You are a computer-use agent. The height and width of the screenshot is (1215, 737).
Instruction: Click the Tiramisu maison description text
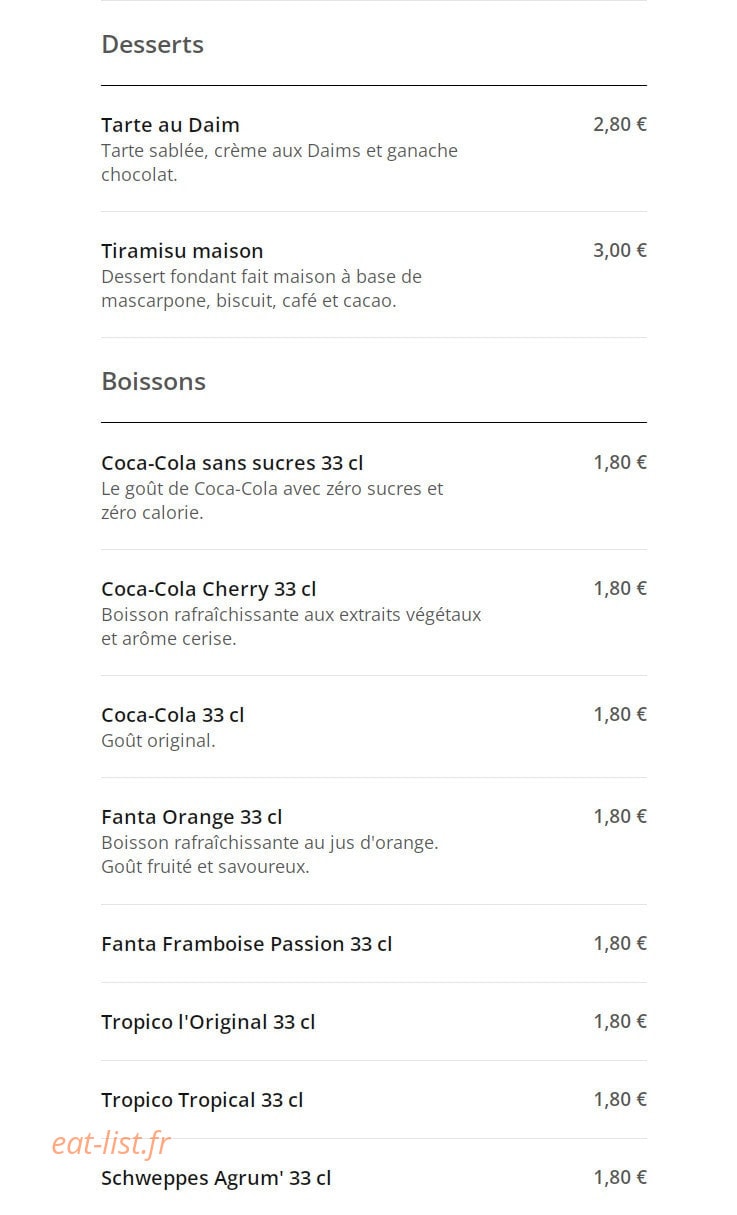[x=262, y=289]
